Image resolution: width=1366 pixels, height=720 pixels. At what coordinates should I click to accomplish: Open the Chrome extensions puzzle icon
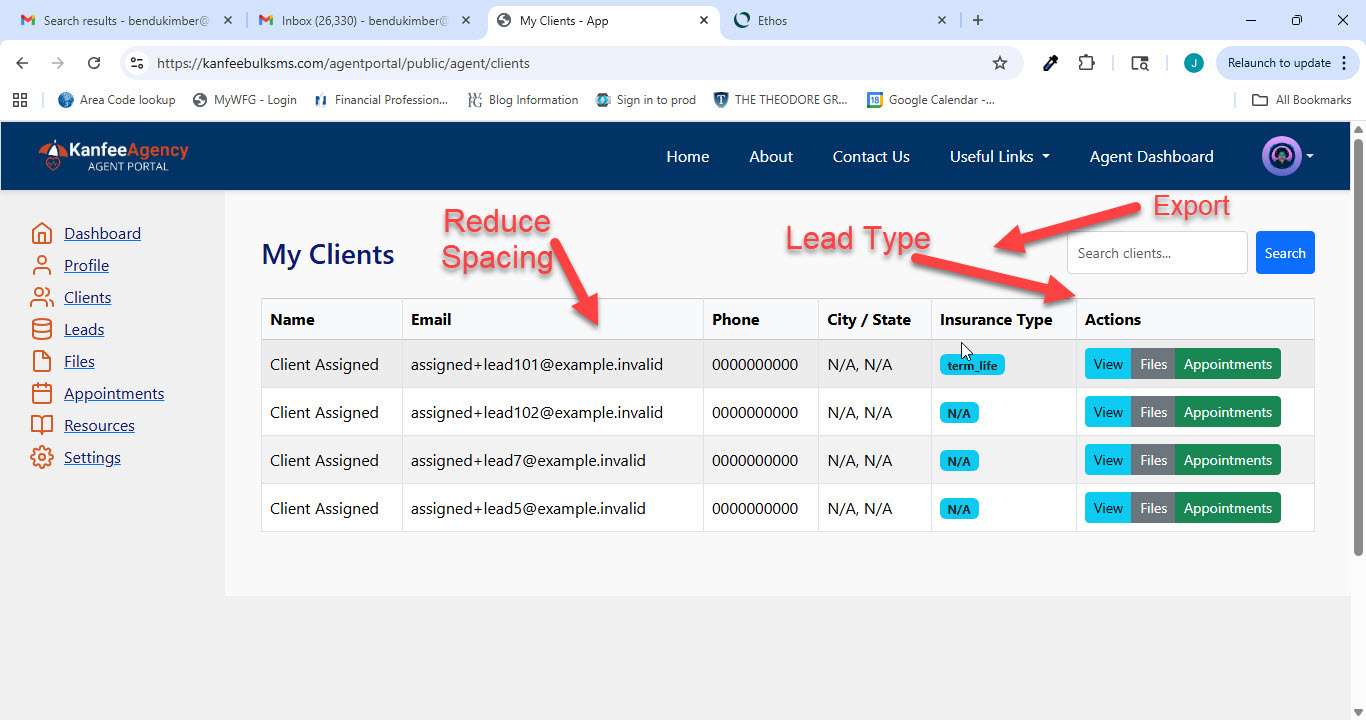(1086, 63)
